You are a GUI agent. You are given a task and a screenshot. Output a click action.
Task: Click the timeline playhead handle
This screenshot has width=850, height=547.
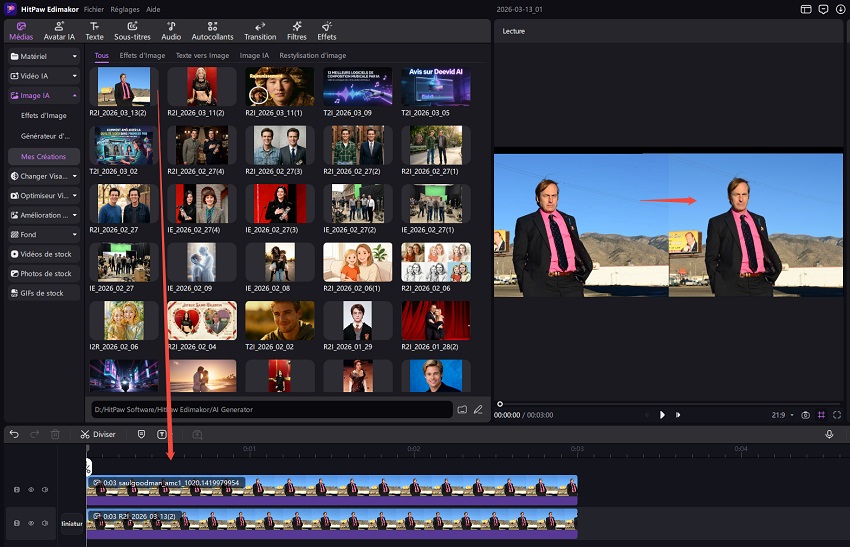click(x=88, y=466)
